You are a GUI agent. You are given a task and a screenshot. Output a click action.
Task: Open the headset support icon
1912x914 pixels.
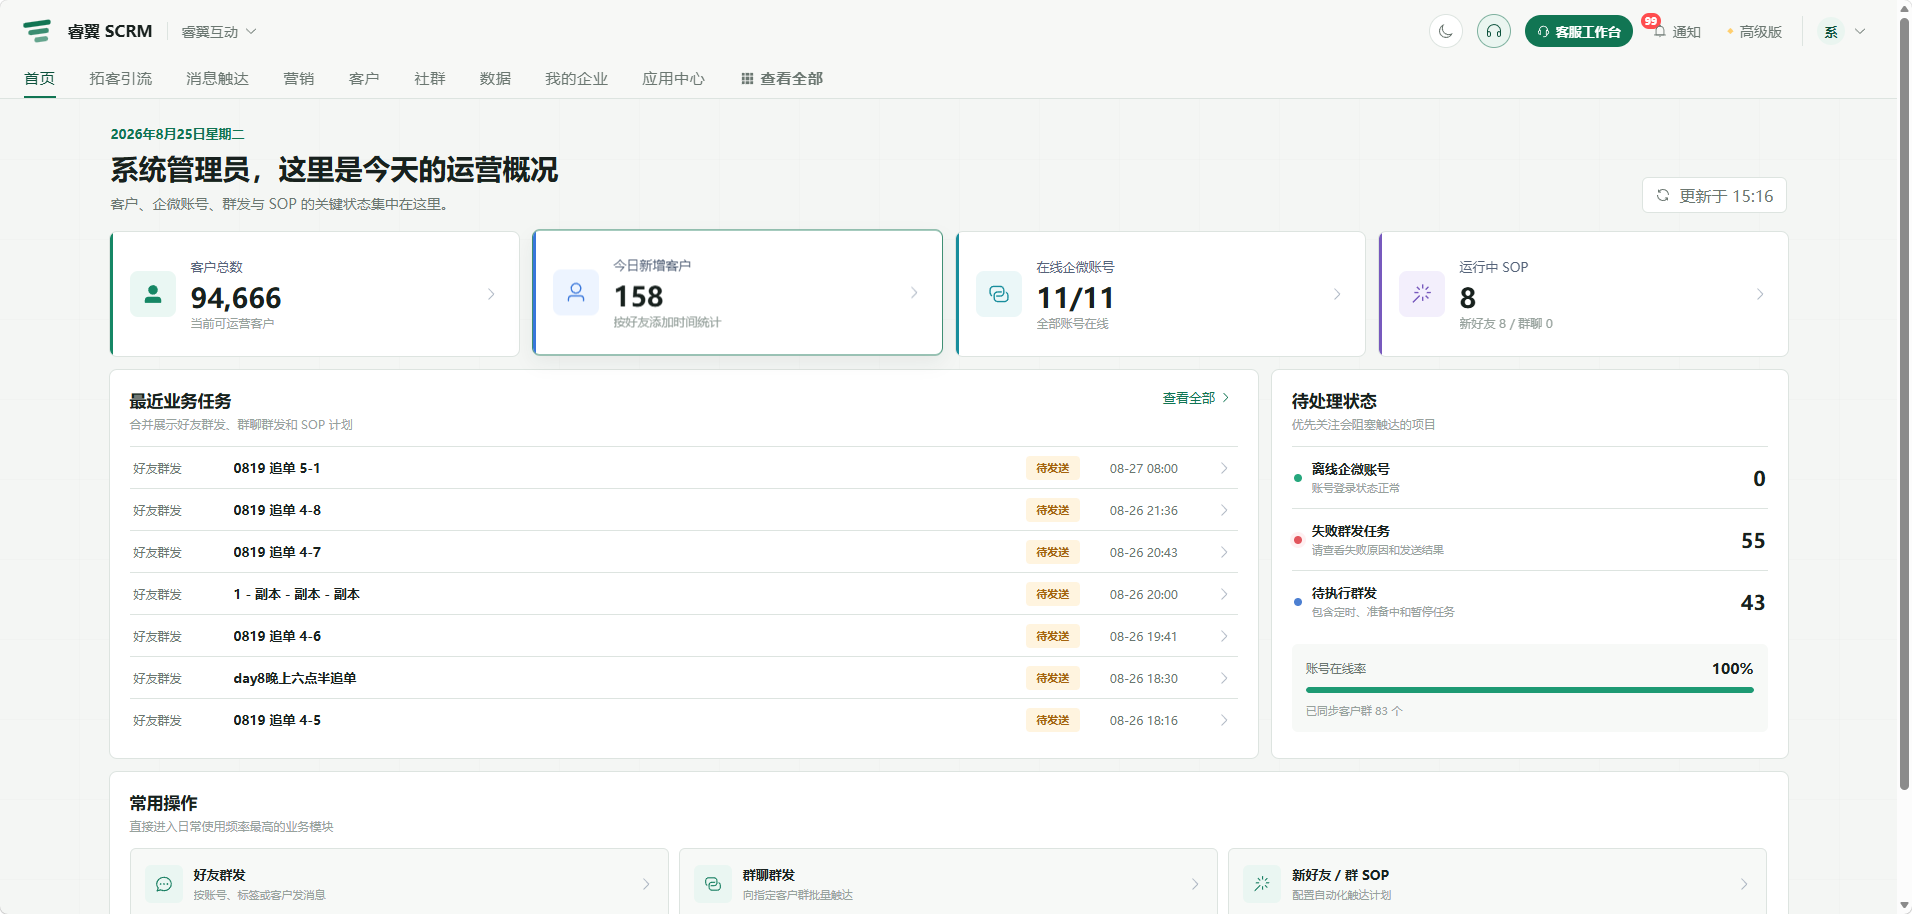(1494, 31)
